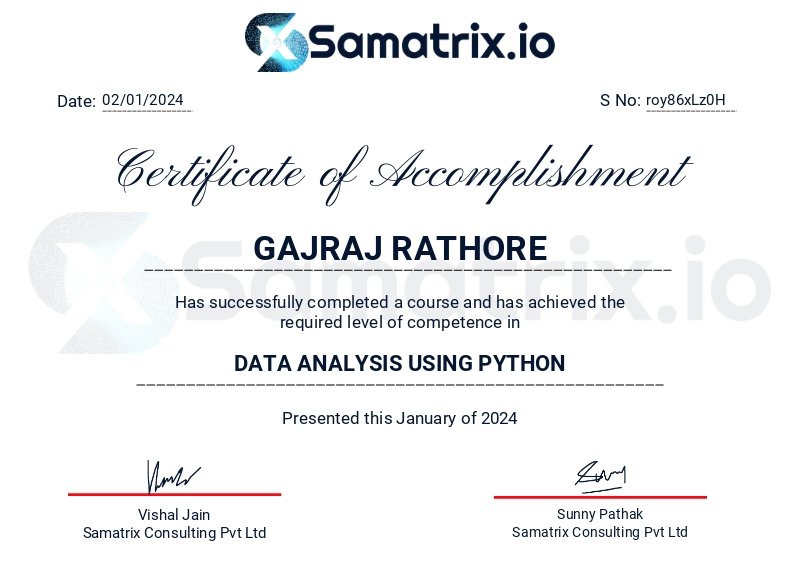Click the "S No:" label
The height and width of the screenshot is (566, 800).
(620, 100)
